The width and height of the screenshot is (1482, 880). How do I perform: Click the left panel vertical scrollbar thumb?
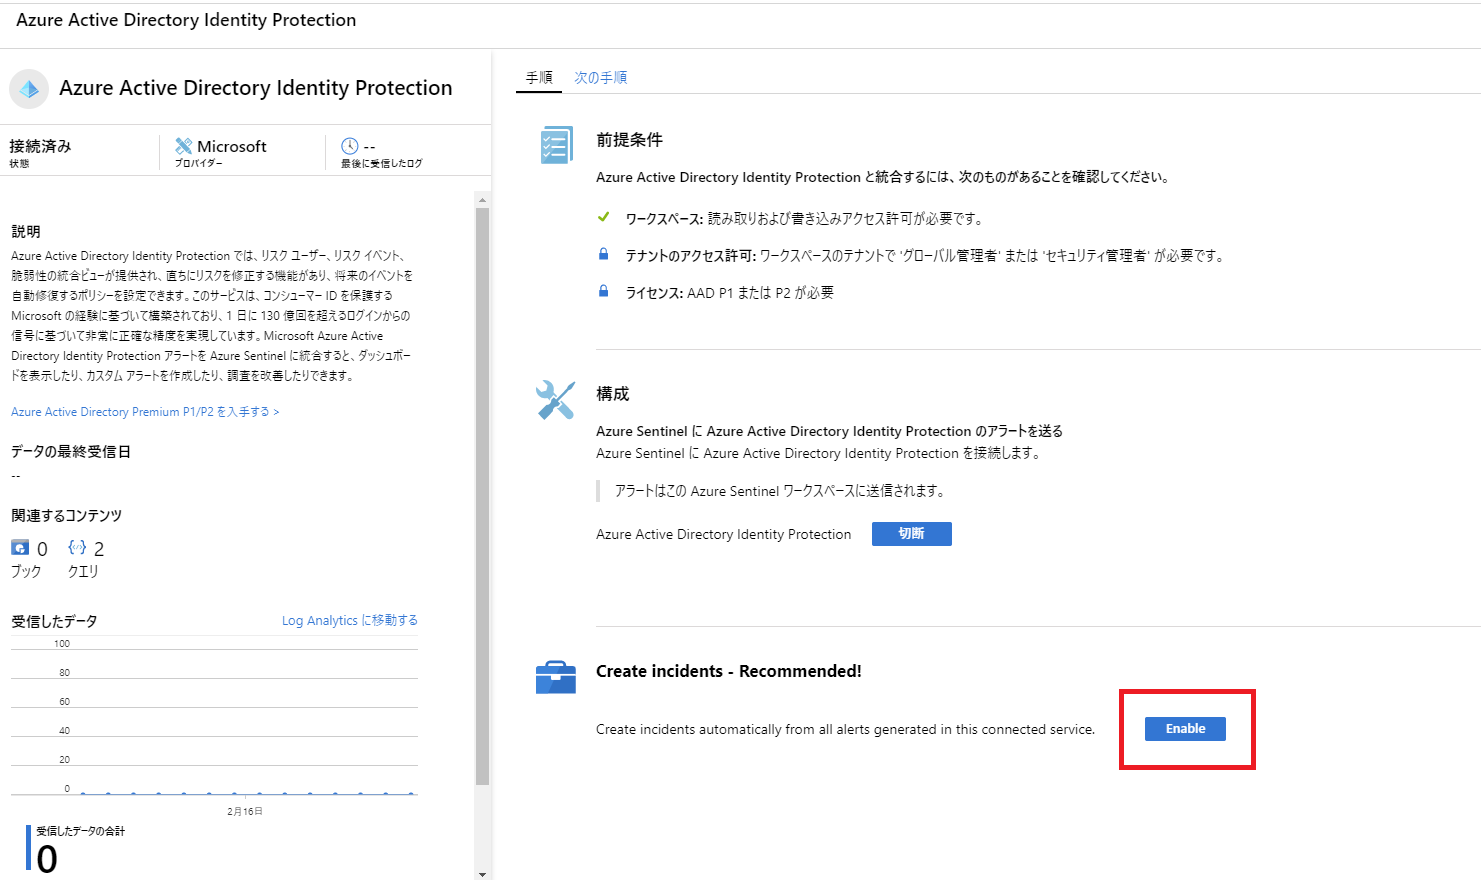[482, 497]
